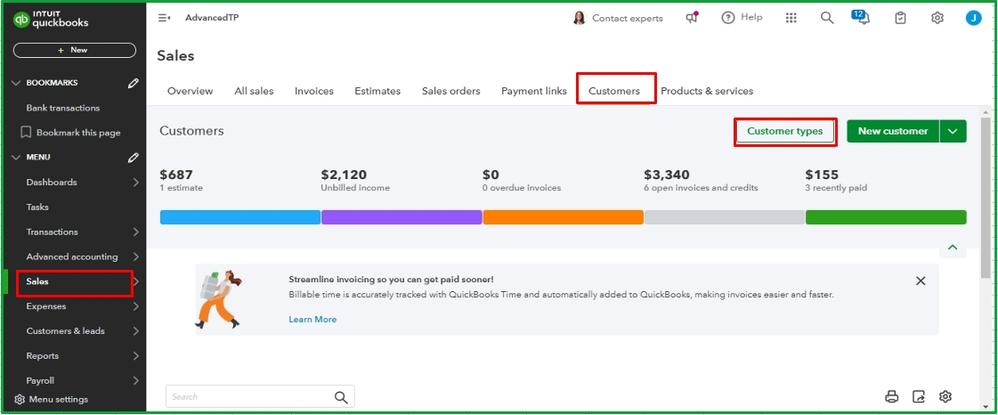Screen dimensions: 998x415
Task: Edit bookmarks pencil icon
Action: (133, 83)
